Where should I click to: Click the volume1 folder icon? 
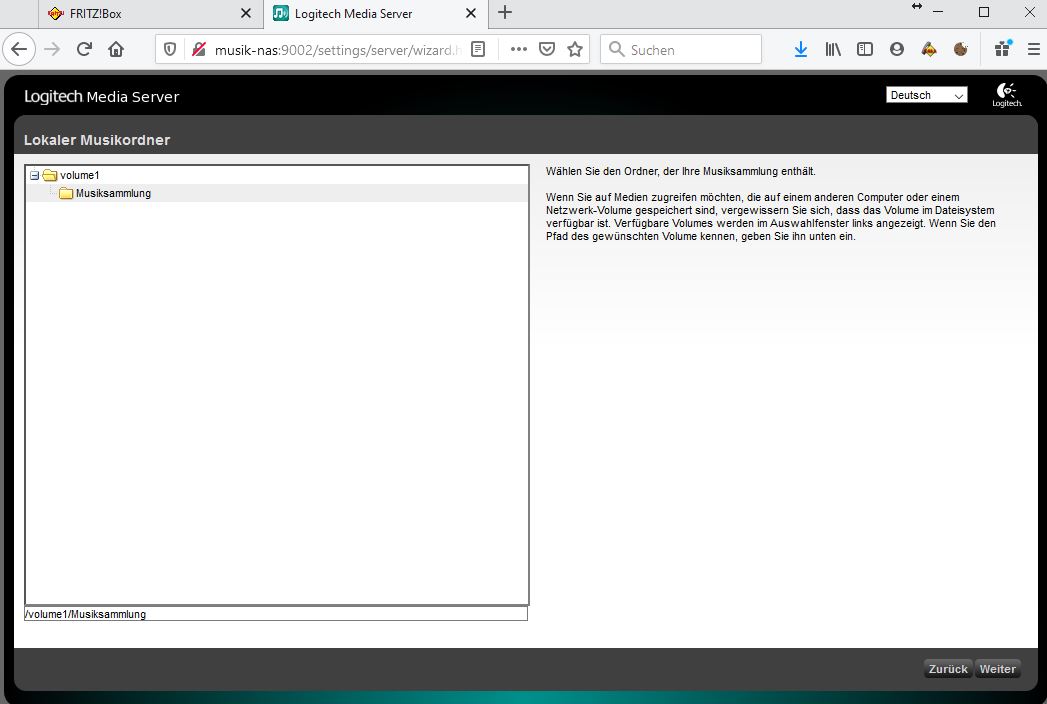(x=50, y=175)
